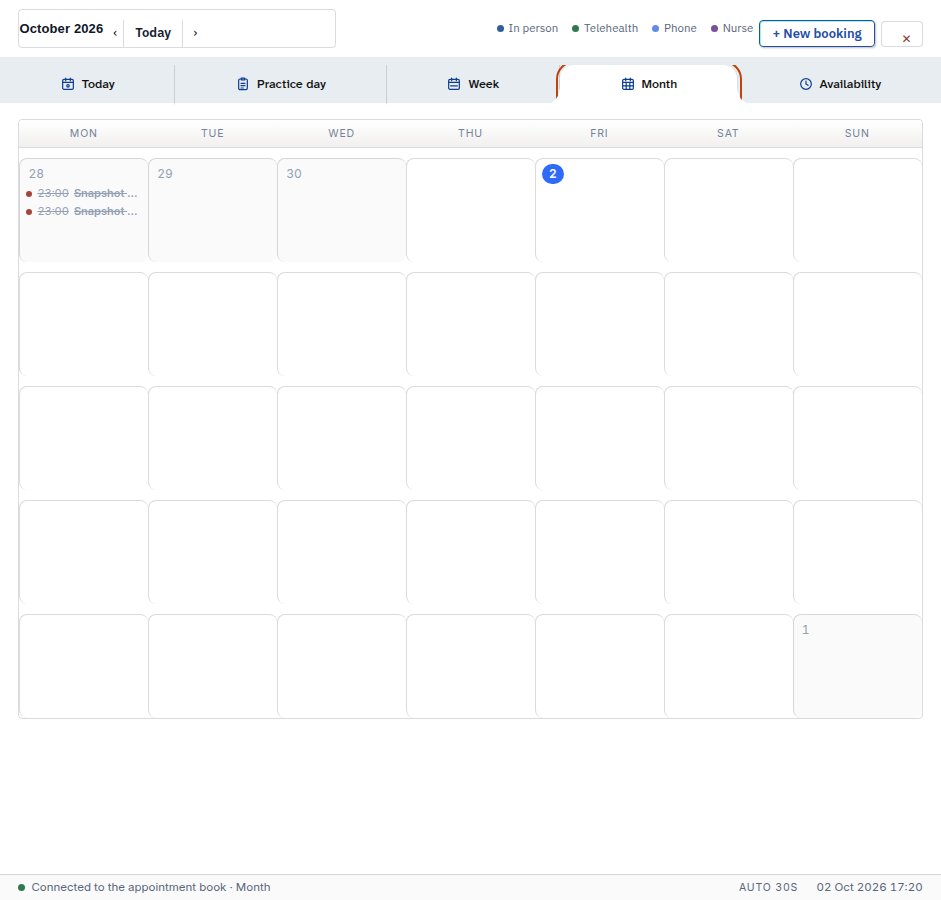Switch to the Week view tab
941x900 pixels.
(473, 84)
